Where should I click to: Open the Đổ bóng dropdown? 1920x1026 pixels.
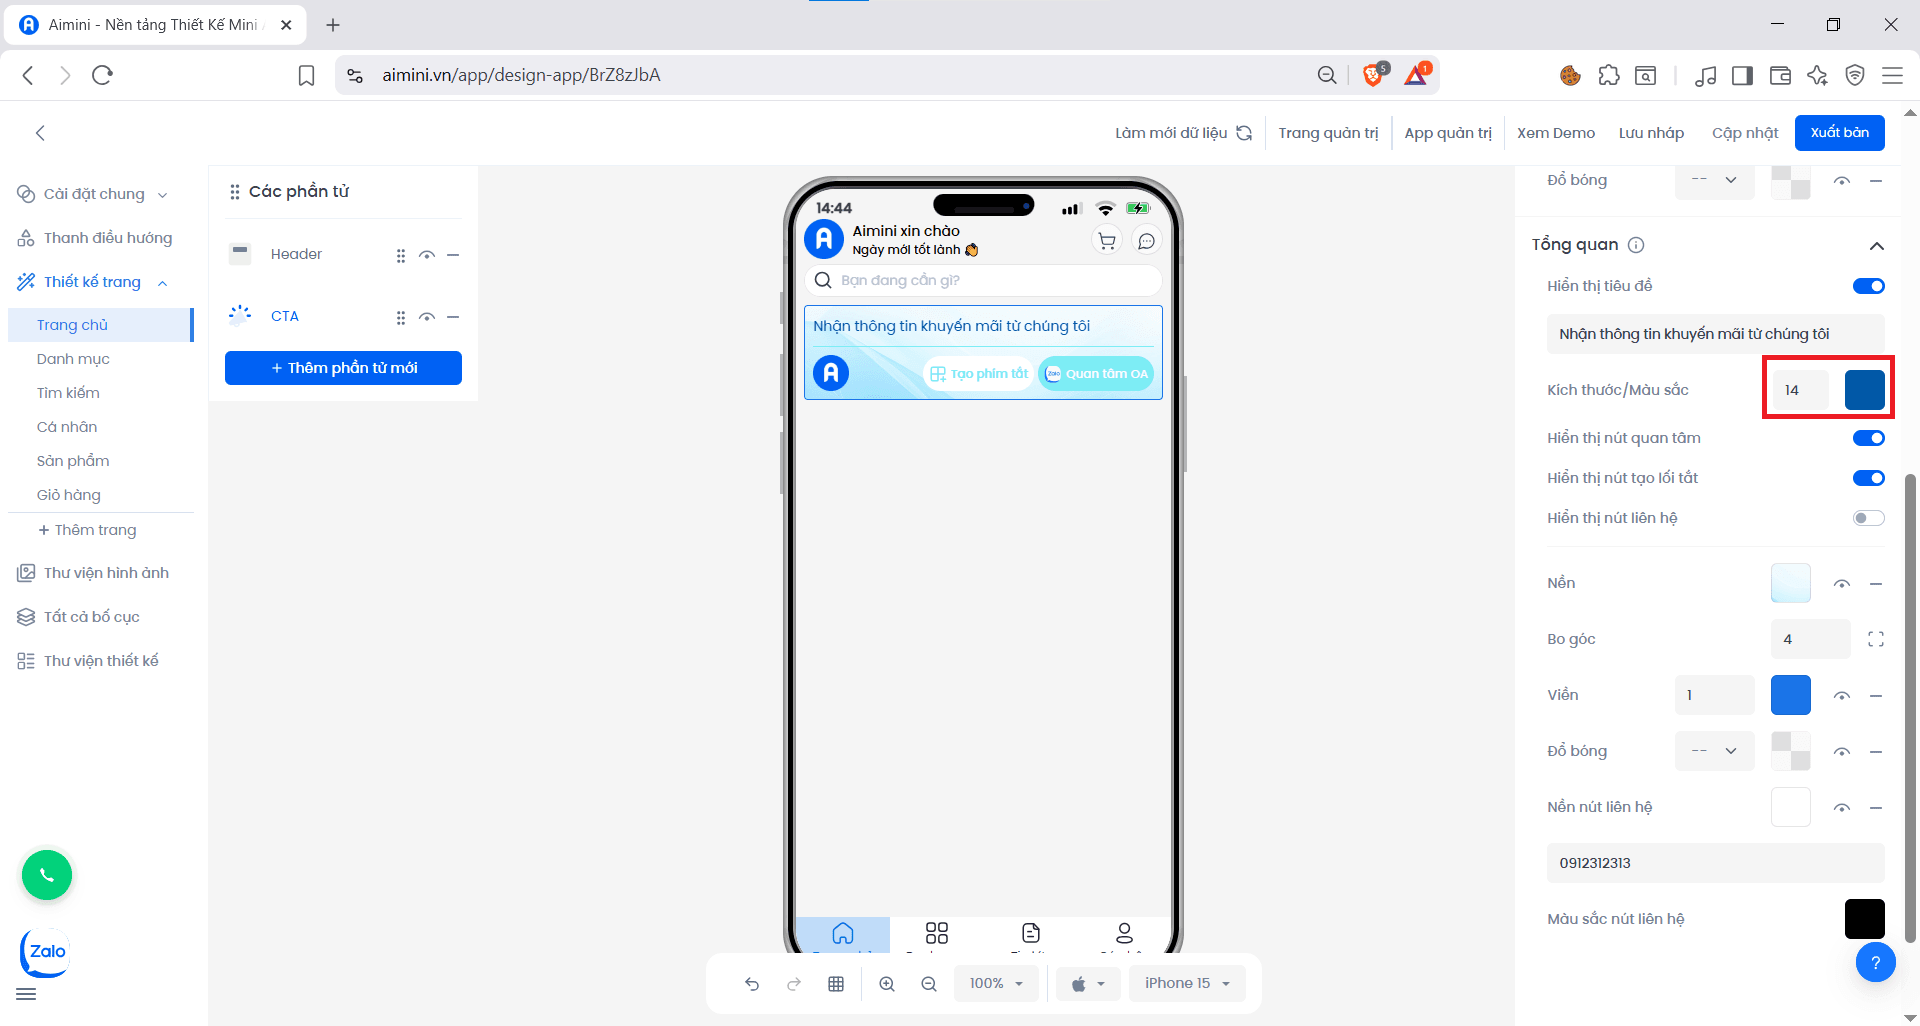point(1713,751)
